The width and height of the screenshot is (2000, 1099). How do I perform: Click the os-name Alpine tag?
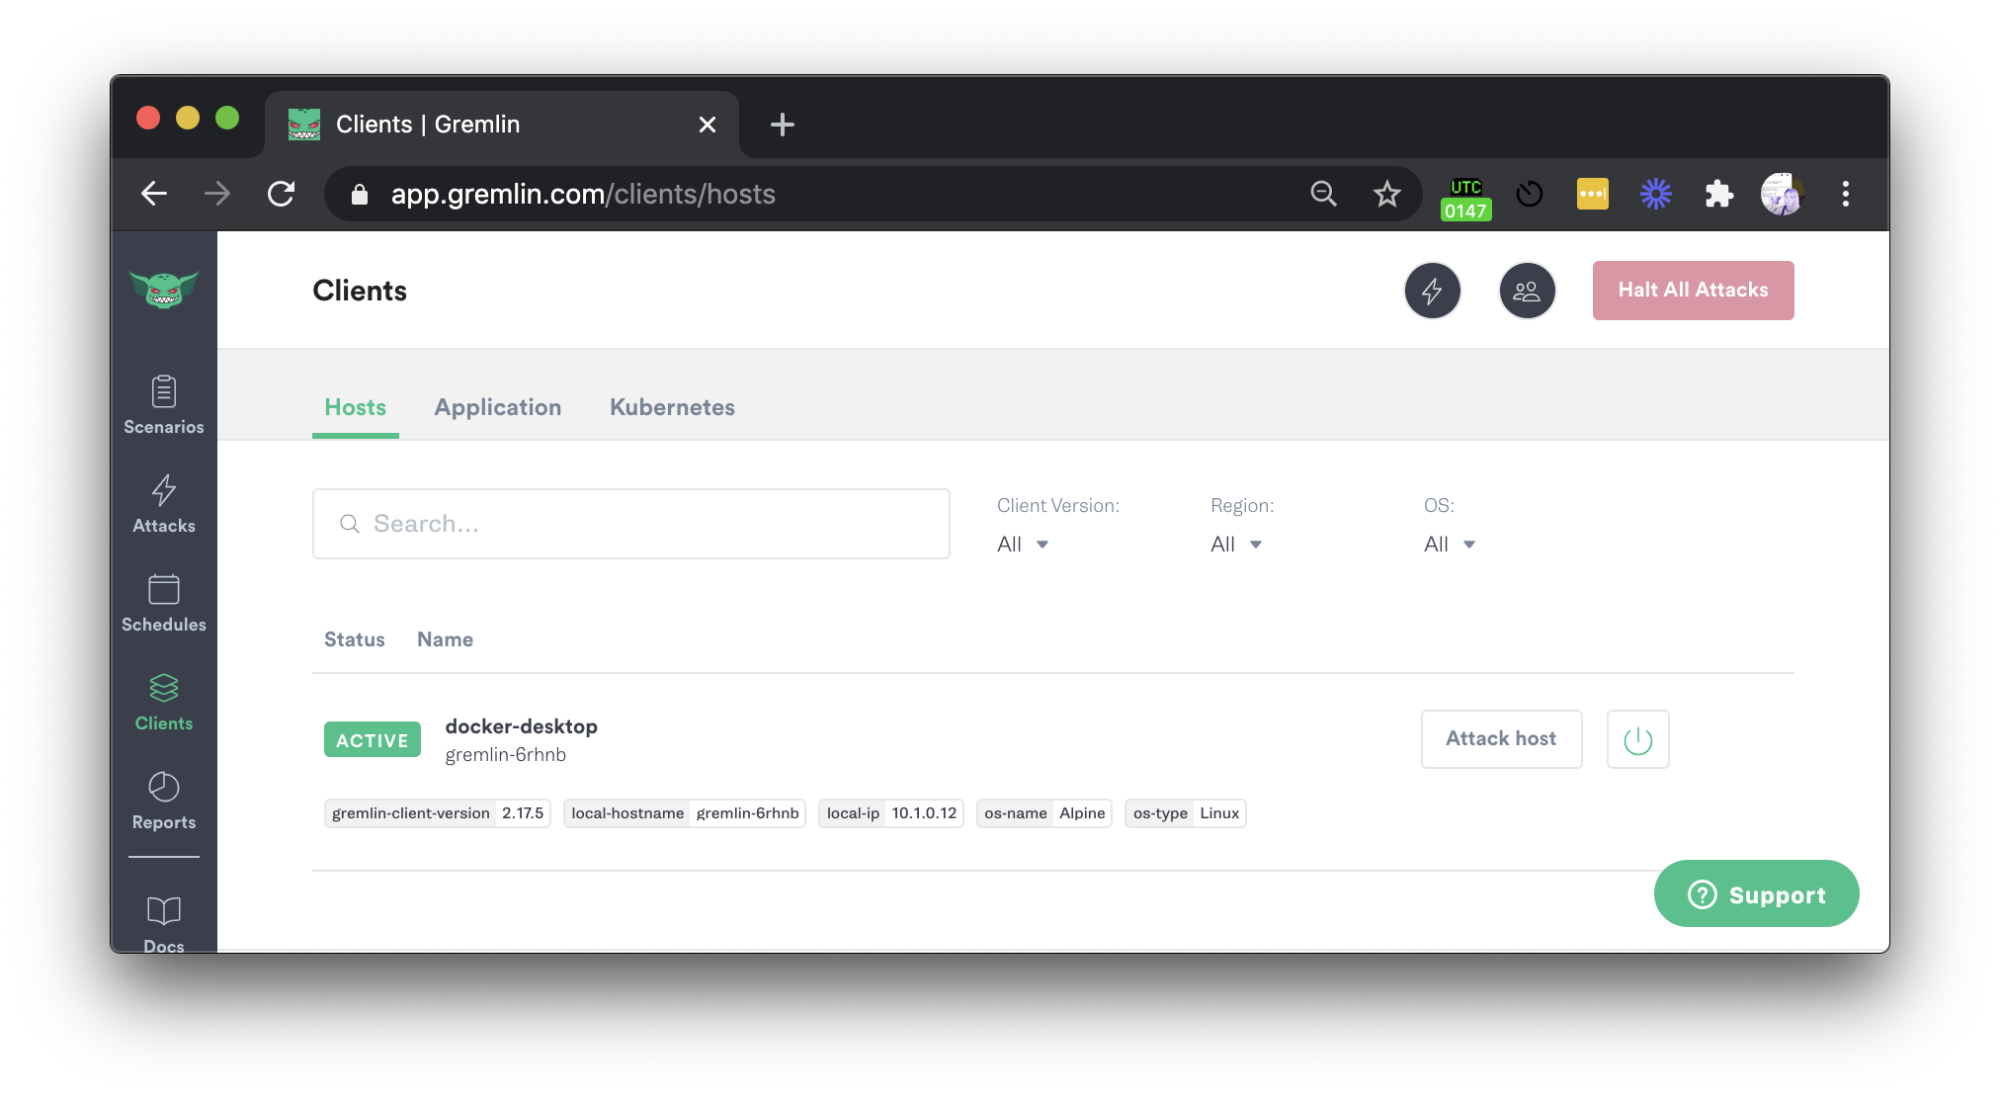(x=1044, y=813)
